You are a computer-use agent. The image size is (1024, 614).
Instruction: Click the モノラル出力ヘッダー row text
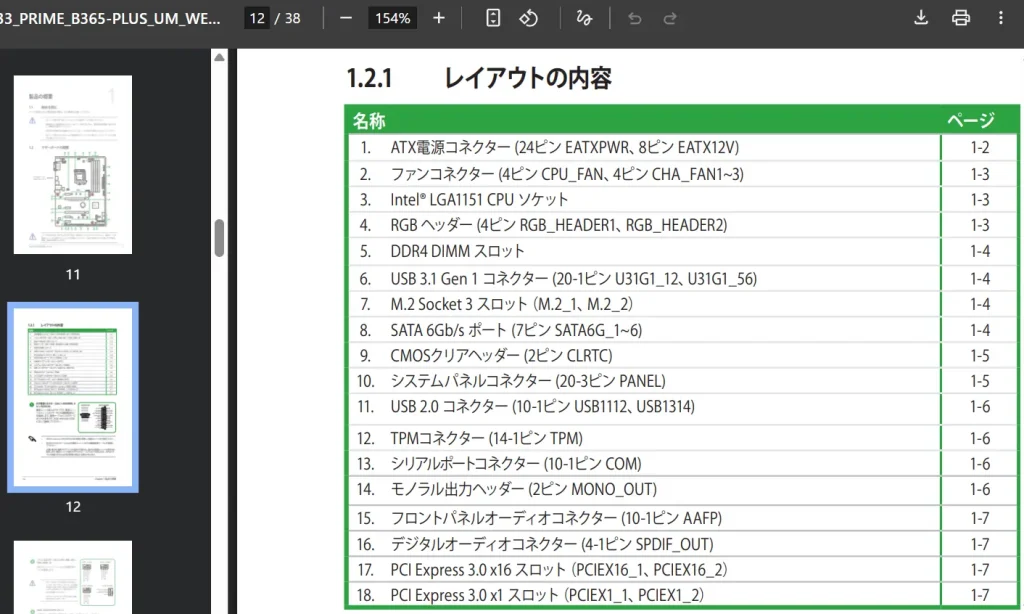point(523,489)
